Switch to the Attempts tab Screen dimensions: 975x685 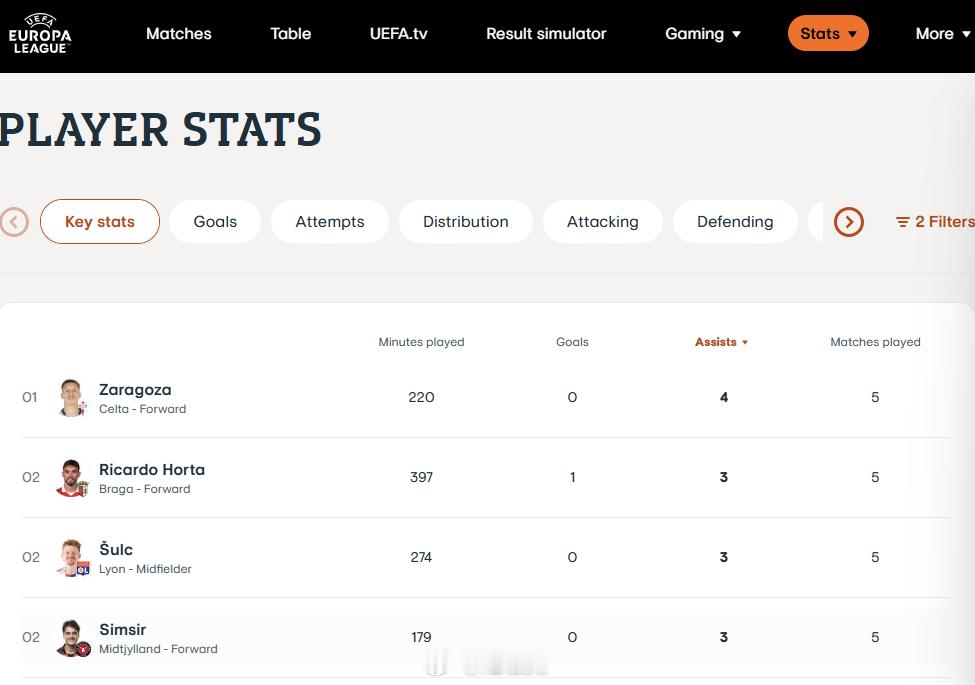coord(330,221)
